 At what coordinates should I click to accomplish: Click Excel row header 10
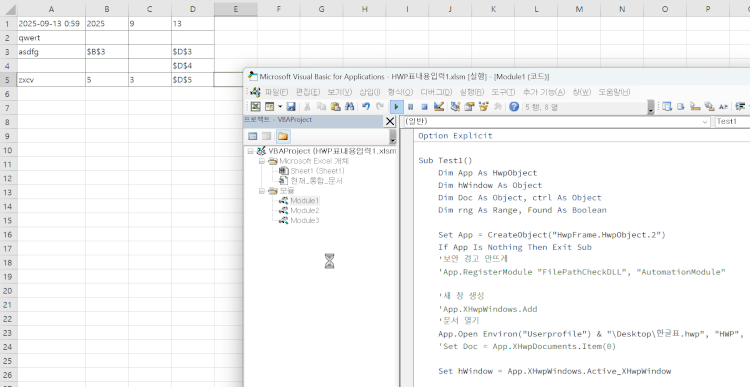point(8,150)
